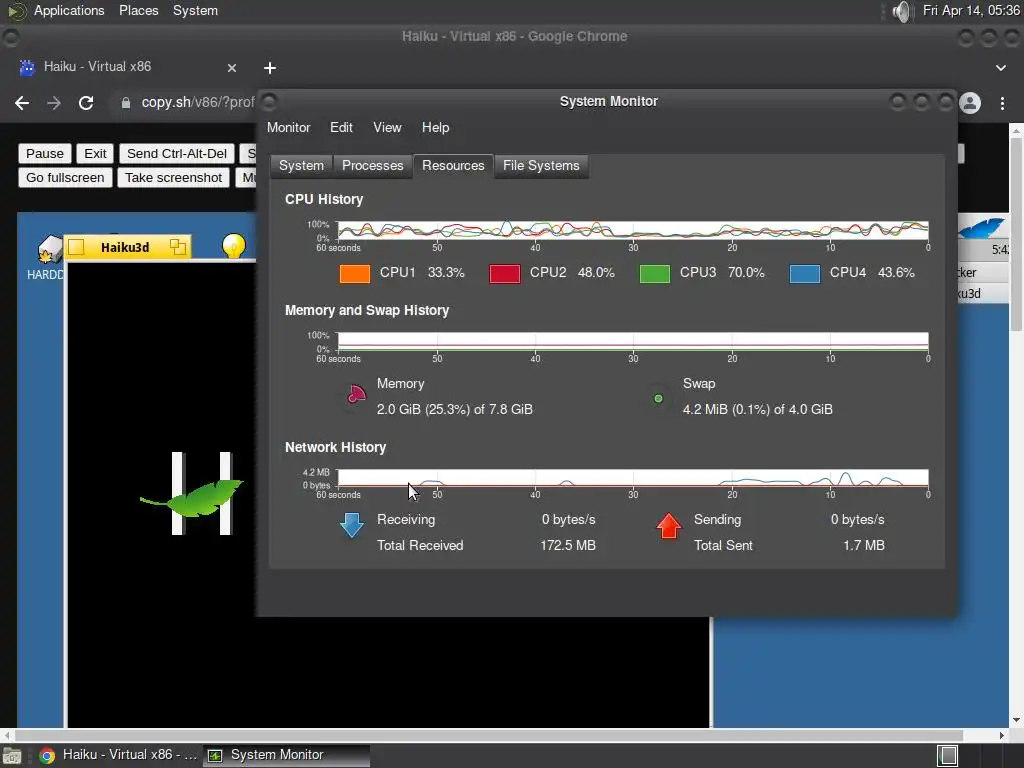This screenshot has width=1024, height=768.
Task: Click the Haiku favicon on Chrome tab
Action: point(27,67)
